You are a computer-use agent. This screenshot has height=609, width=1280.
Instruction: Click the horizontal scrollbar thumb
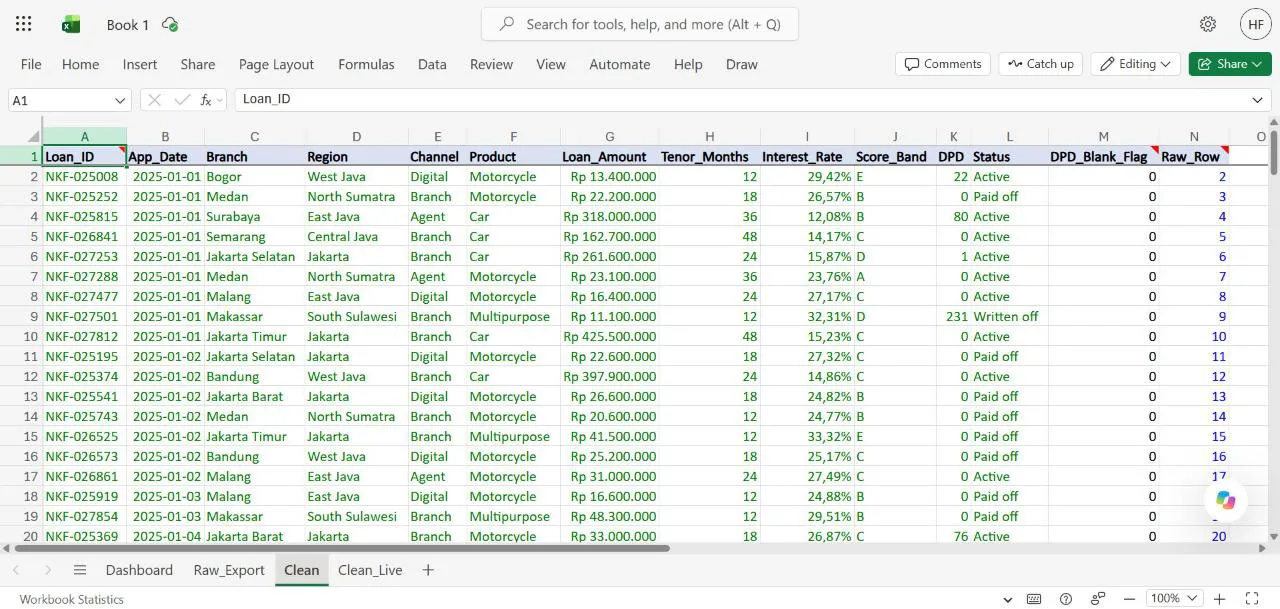pos(340,548)
